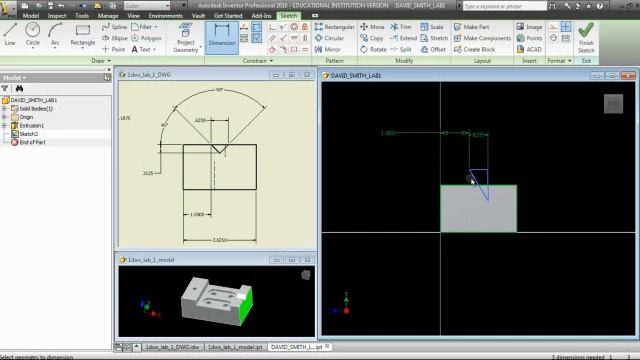Insert an Image

(529, 27)
